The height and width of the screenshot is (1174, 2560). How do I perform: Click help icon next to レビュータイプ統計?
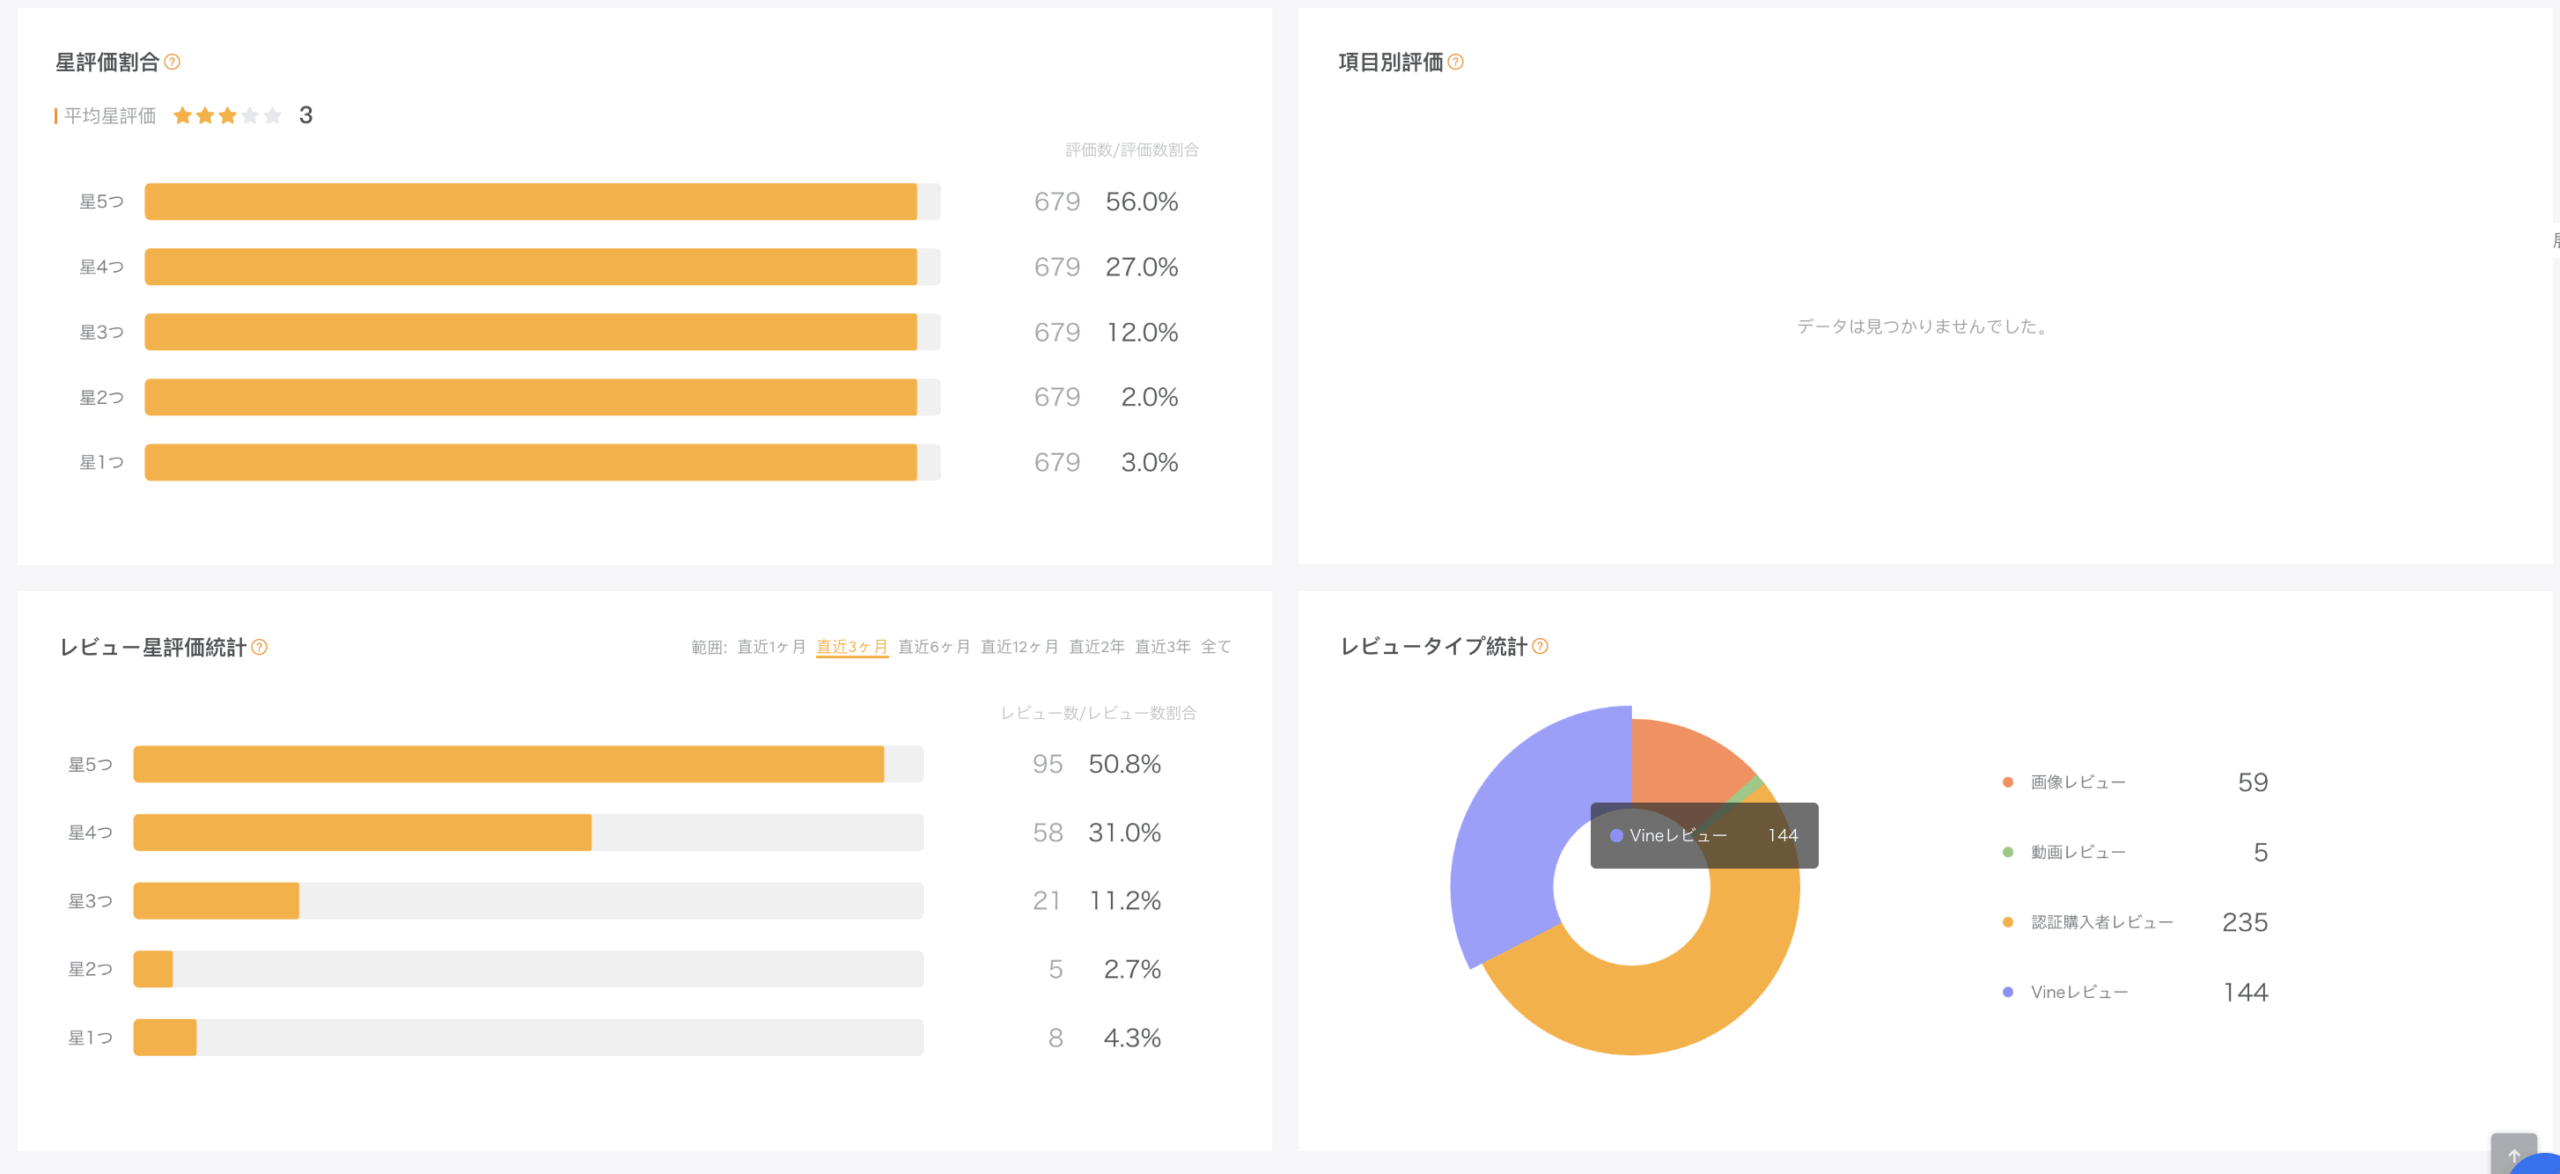(1541, 646)
